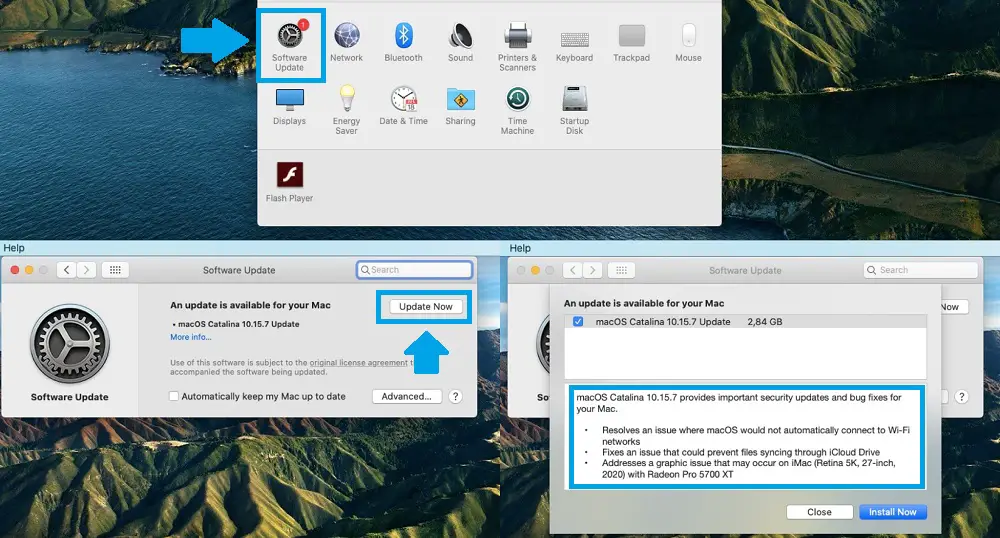Open Startup Disk preferences
The width and height of the screenshot is (1000, 538).
coord(574,108)
